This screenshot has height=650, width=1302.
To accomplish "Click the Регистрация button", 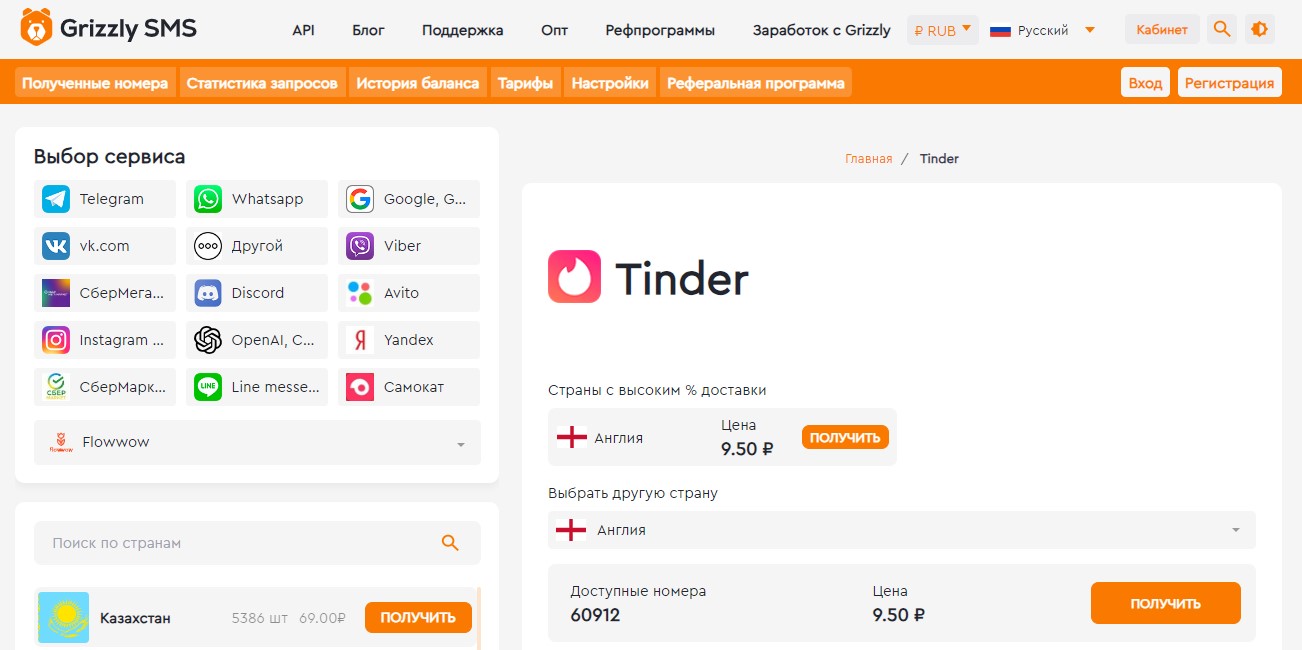I will point(1229,83).
